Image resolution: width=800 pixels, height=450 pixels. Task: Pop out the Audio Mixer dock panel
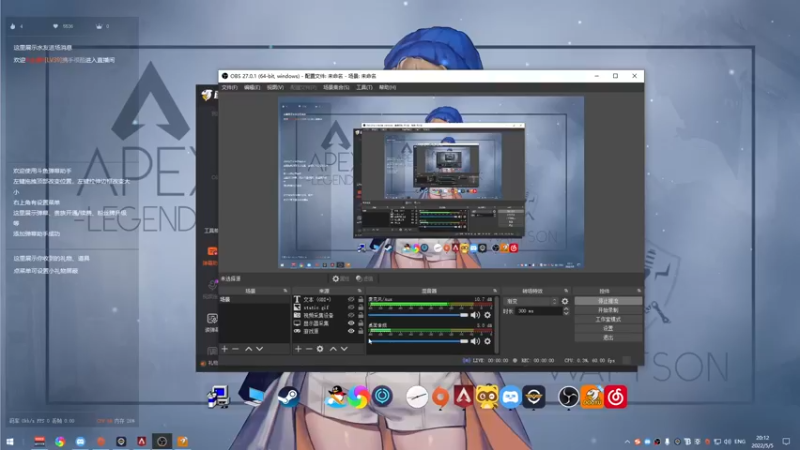coord(494,291)
